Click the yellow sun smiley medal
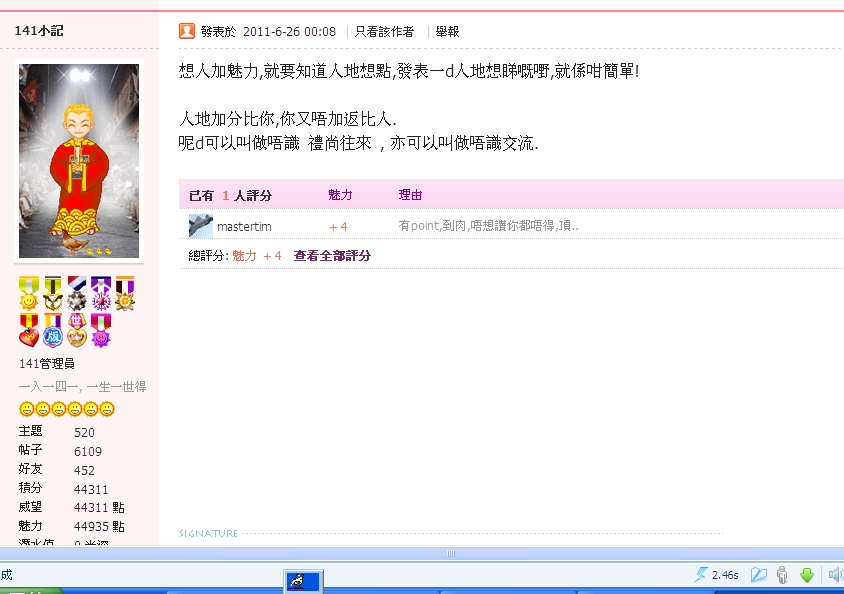The width and height of the screenshot is (844, 594). click(29, 293)
